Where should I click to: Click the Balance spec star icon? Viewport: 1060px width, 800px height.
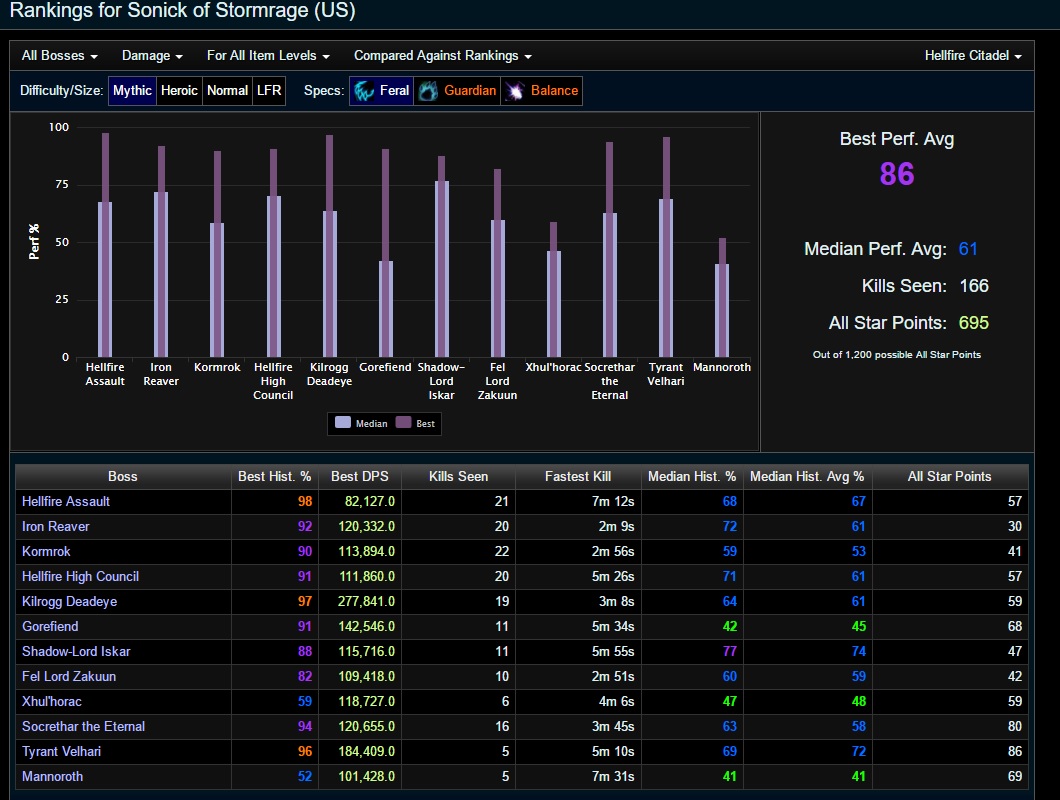click(x=514, y=91)
